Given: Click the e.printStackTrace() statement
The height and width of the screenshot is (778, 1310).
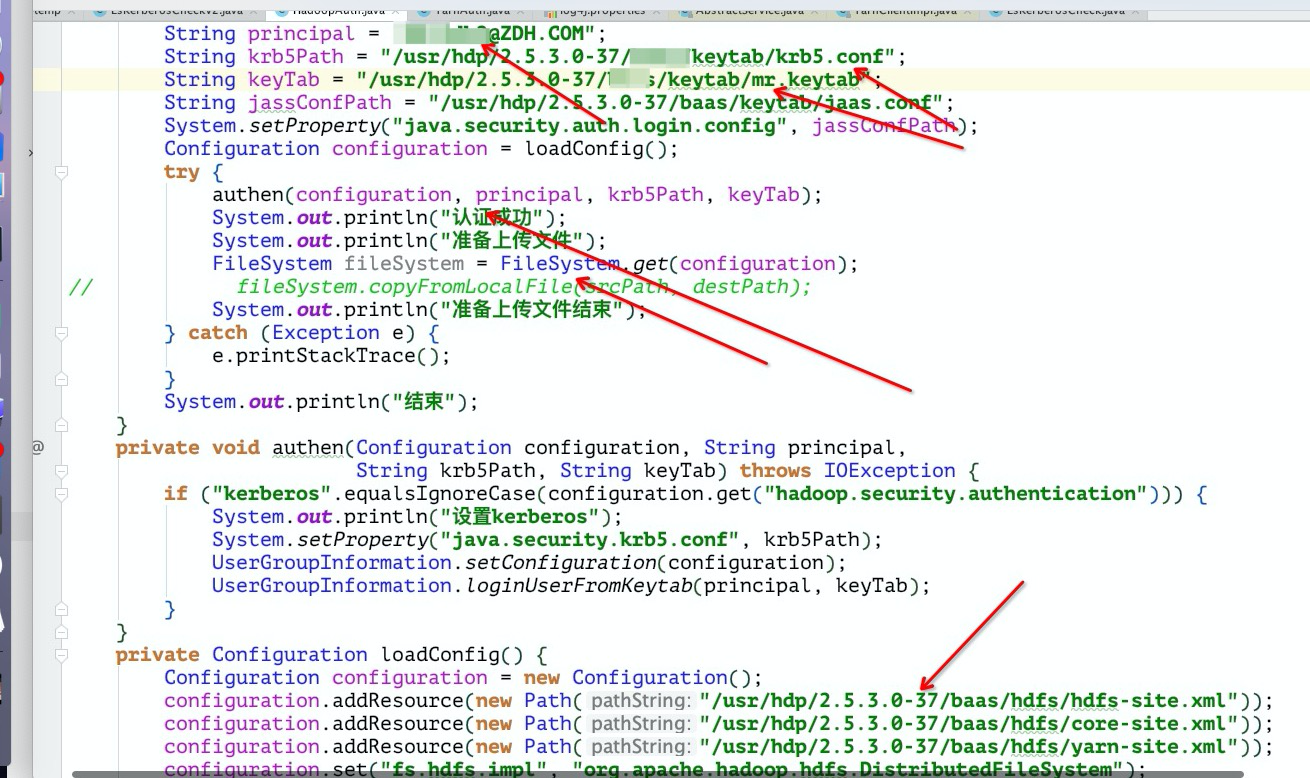Looking at the screenshot, I should pyautogui.click(x=330, y=356).
